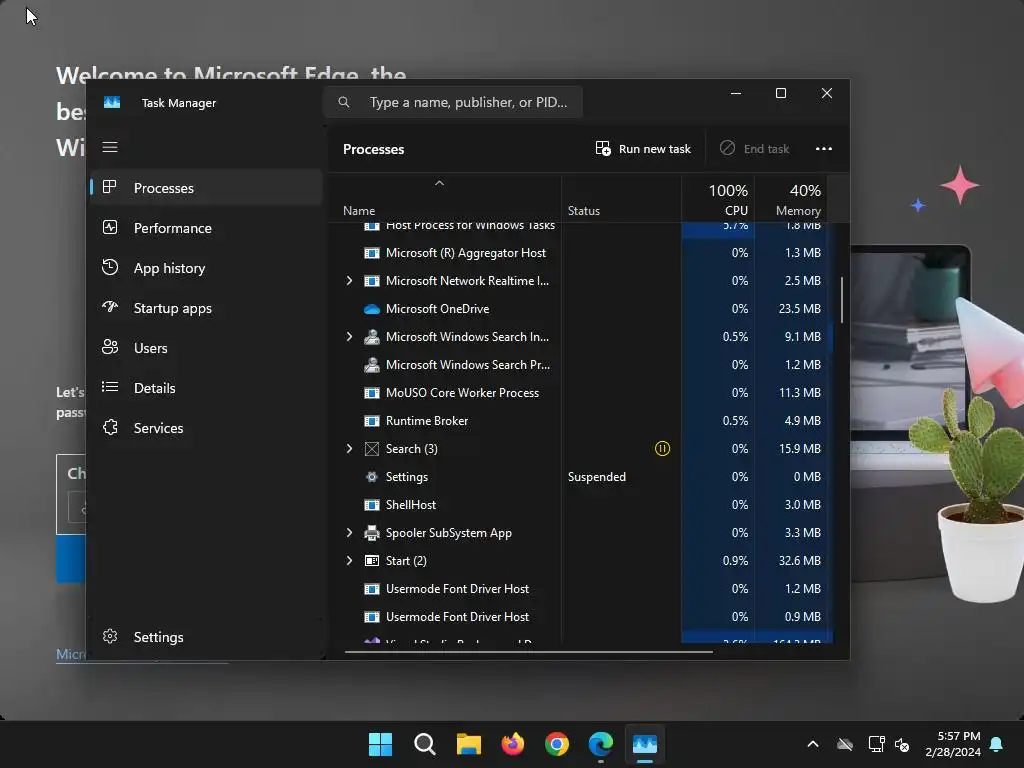
Task: Go to Startup apps page
Action: pos(206,308)
